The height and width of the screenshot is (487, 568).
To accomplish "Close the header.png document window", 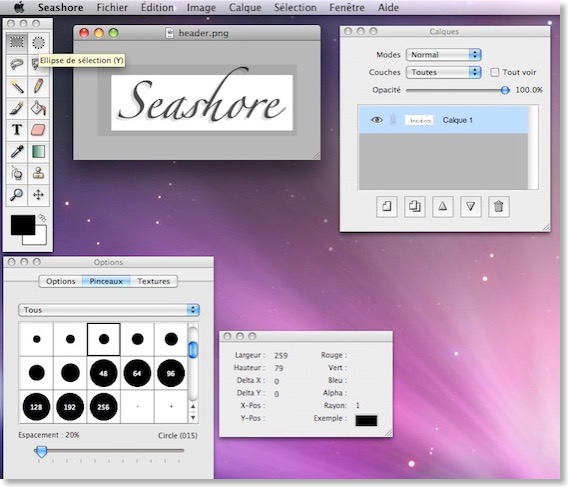I will [x=84, y=33].
